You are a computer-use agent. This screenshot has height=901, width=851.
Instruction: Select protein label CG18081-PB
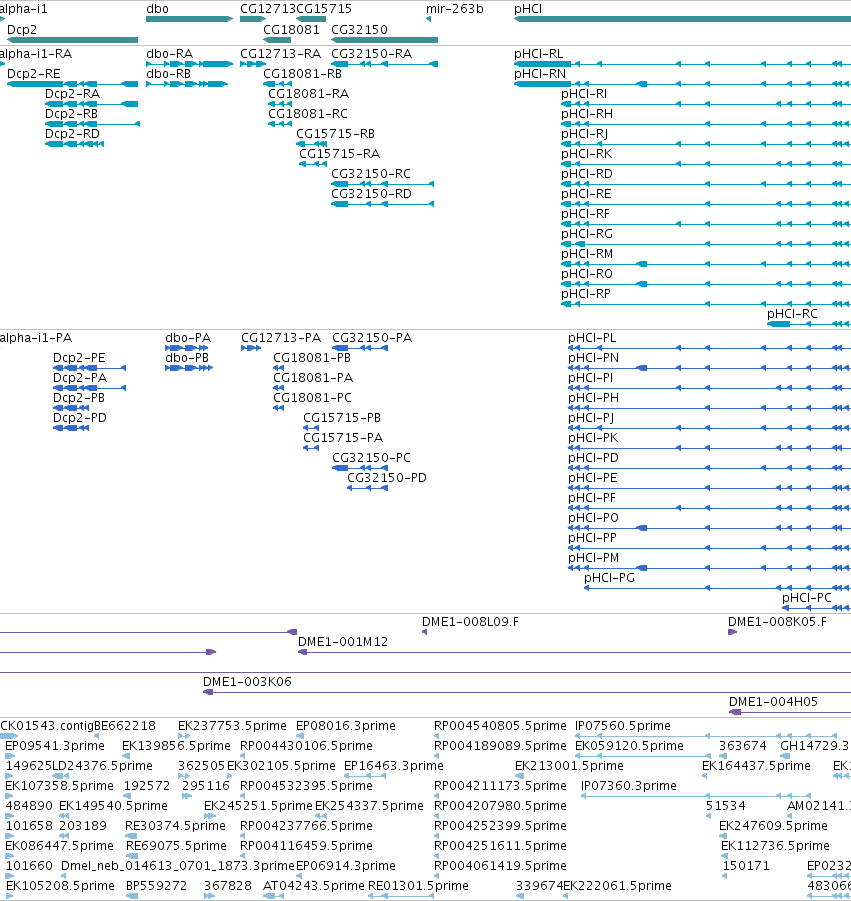coord(312,357)
